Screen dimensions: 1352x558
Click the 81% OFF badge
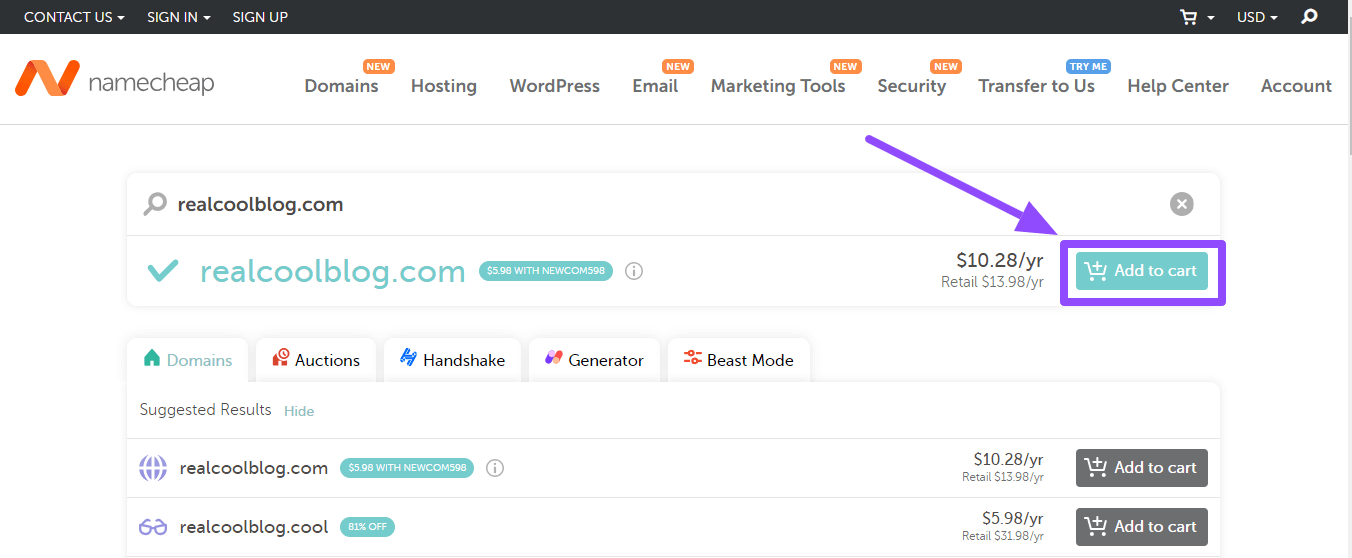(x=368, y=527)
